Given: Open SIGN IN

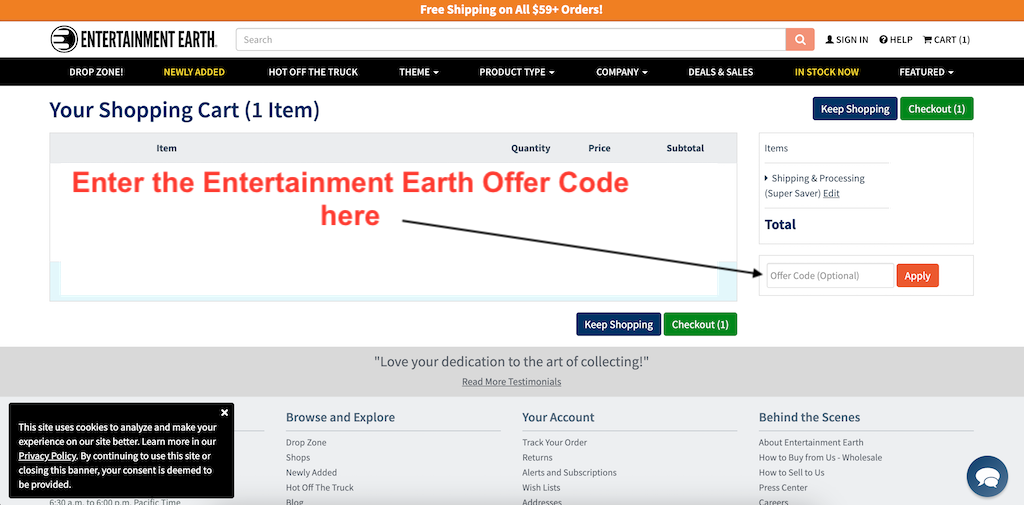Looking at the screenshot, I should 847,39.
